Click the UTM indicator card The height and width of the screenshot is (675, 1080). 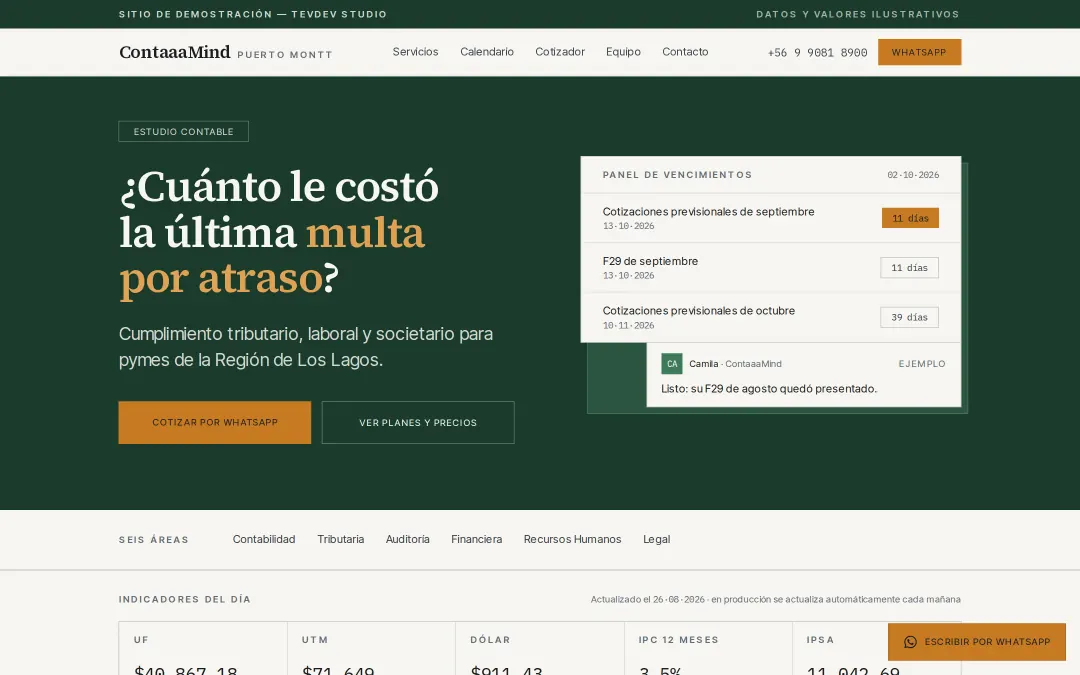371,648
